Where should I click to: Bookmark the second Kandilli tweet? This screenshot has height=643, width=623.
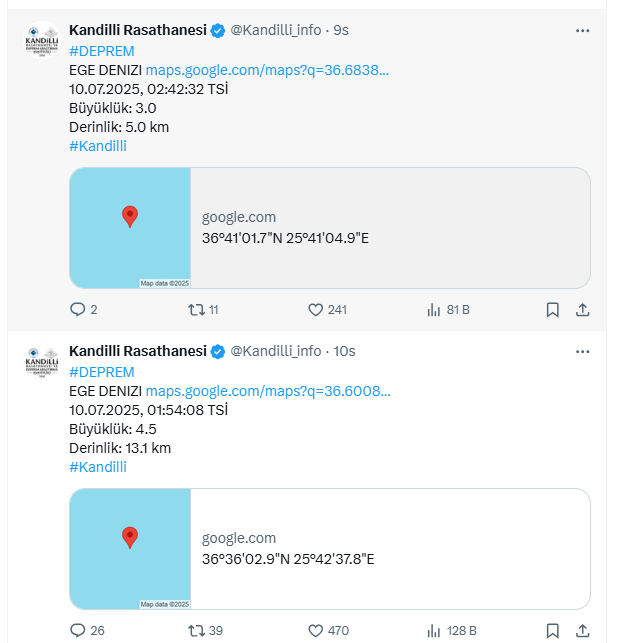[552, 631]
